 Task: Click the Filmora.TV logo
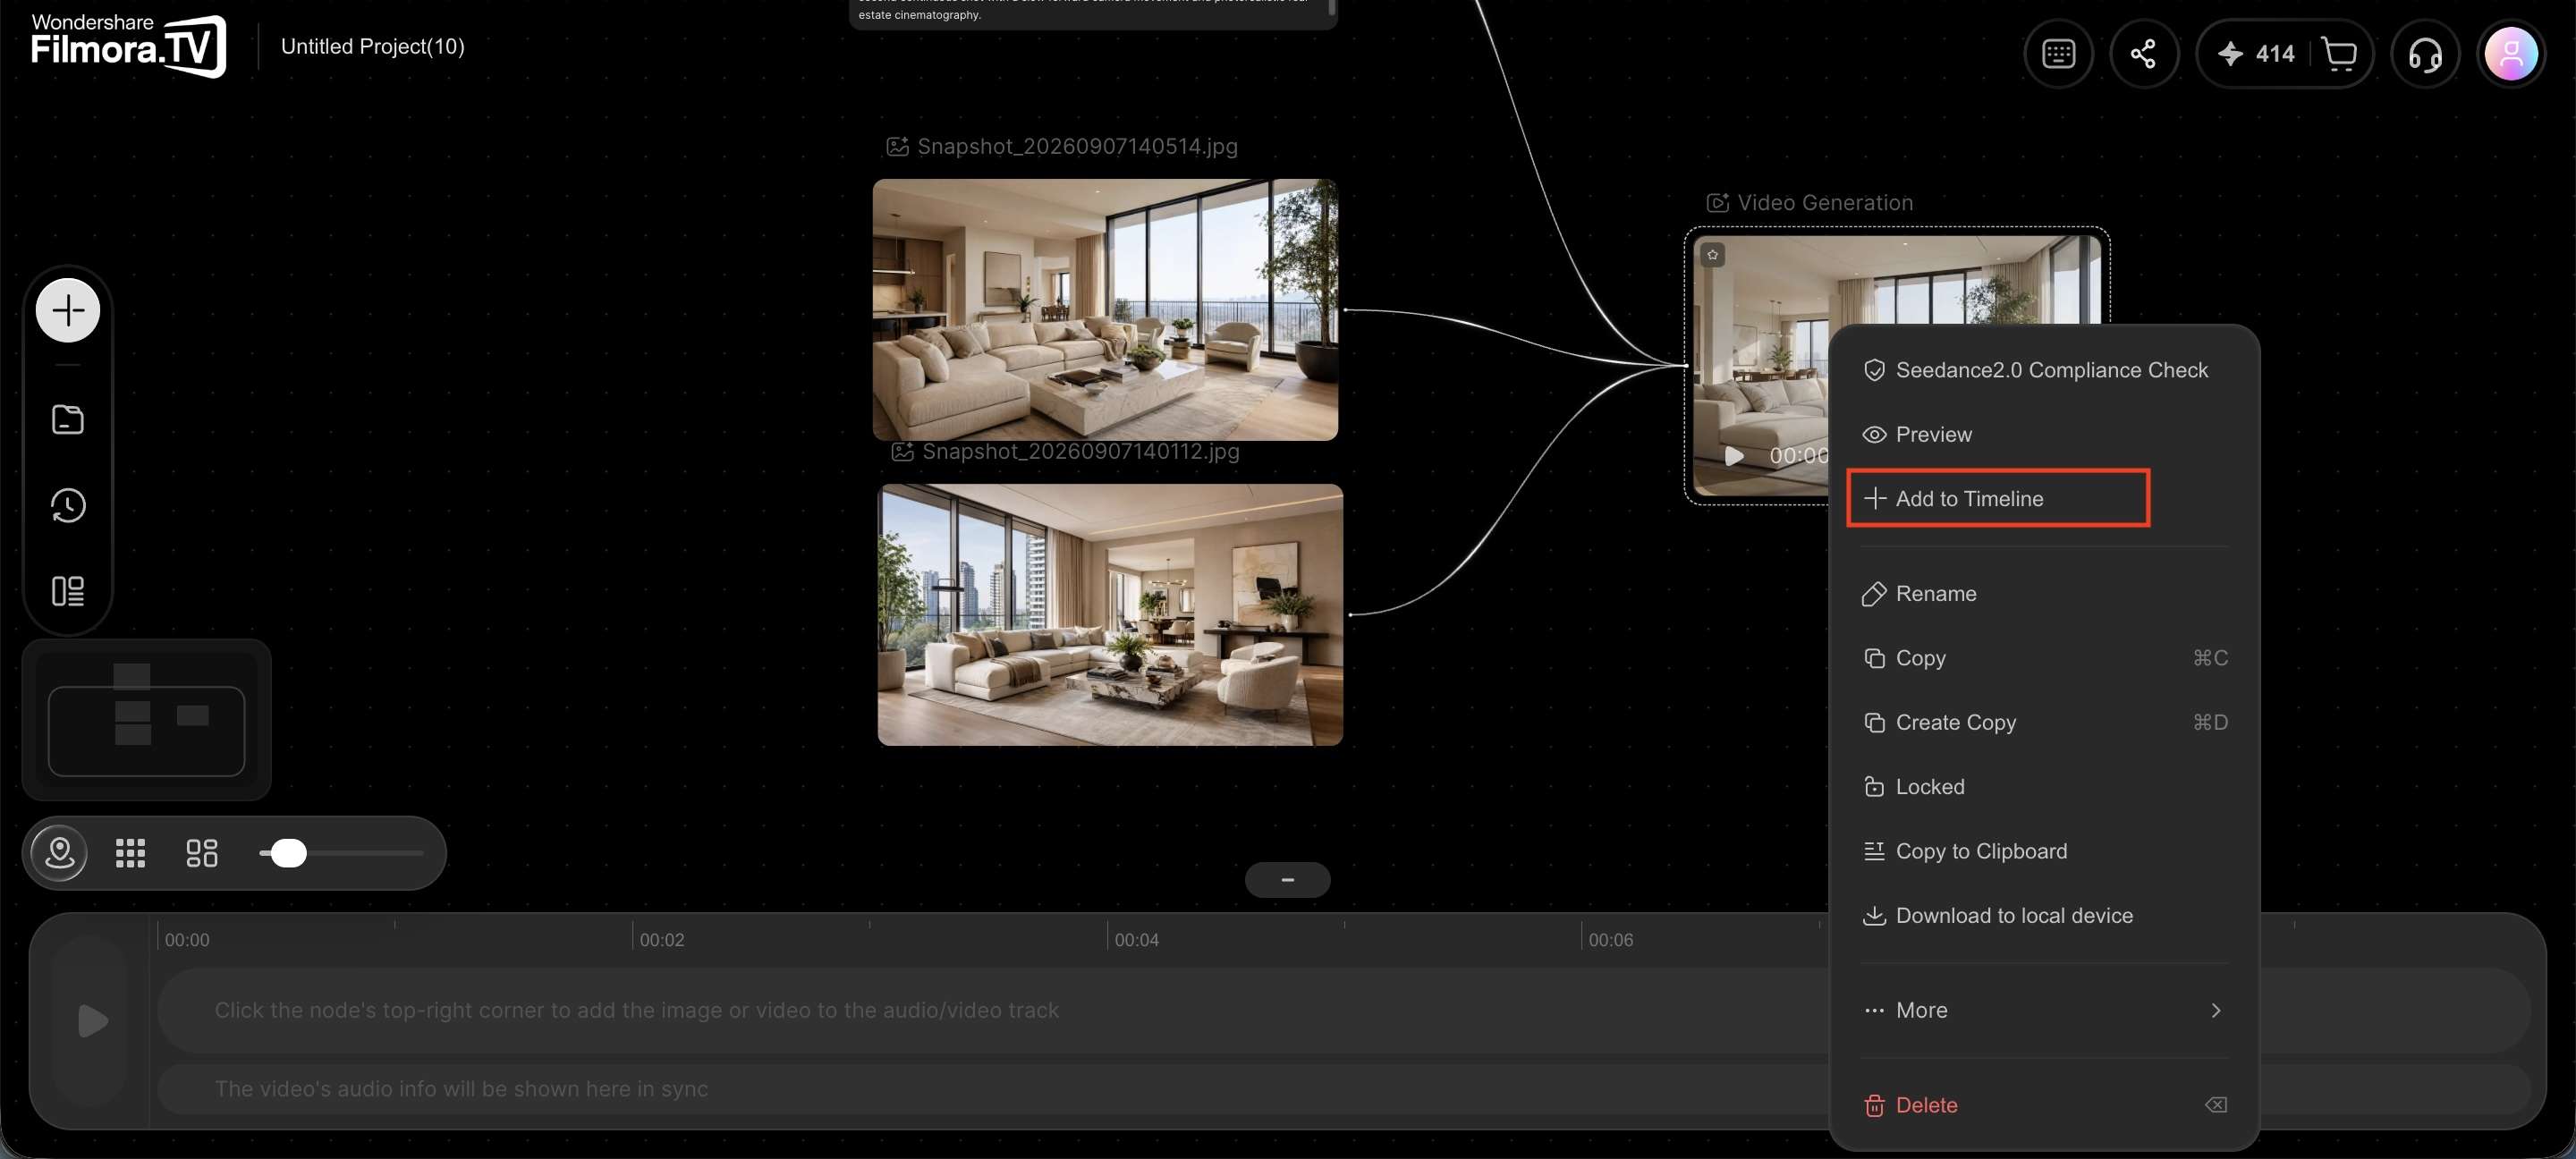point(128,45)
